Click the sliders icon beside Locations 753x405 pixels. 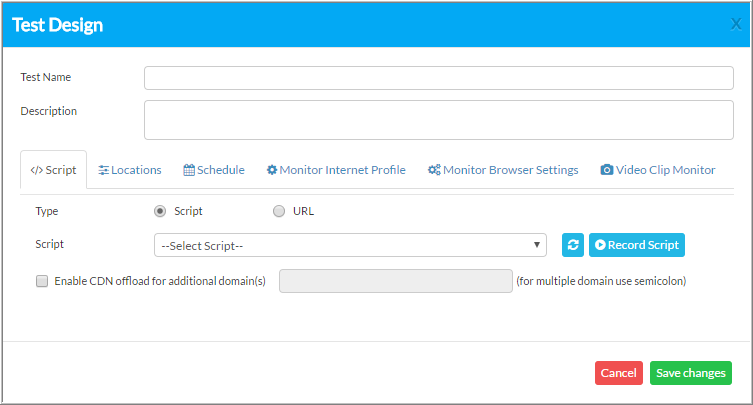104,170
